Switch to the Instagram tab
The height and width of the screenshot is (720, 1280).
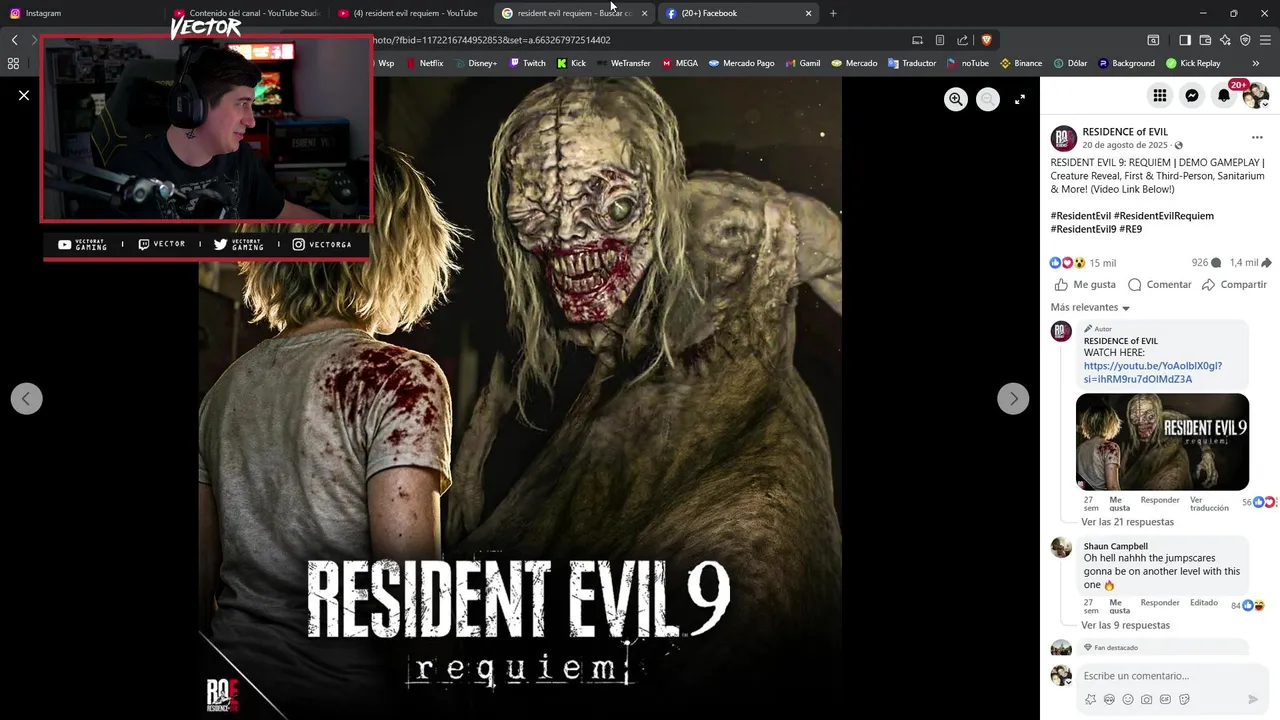(80, 13)
